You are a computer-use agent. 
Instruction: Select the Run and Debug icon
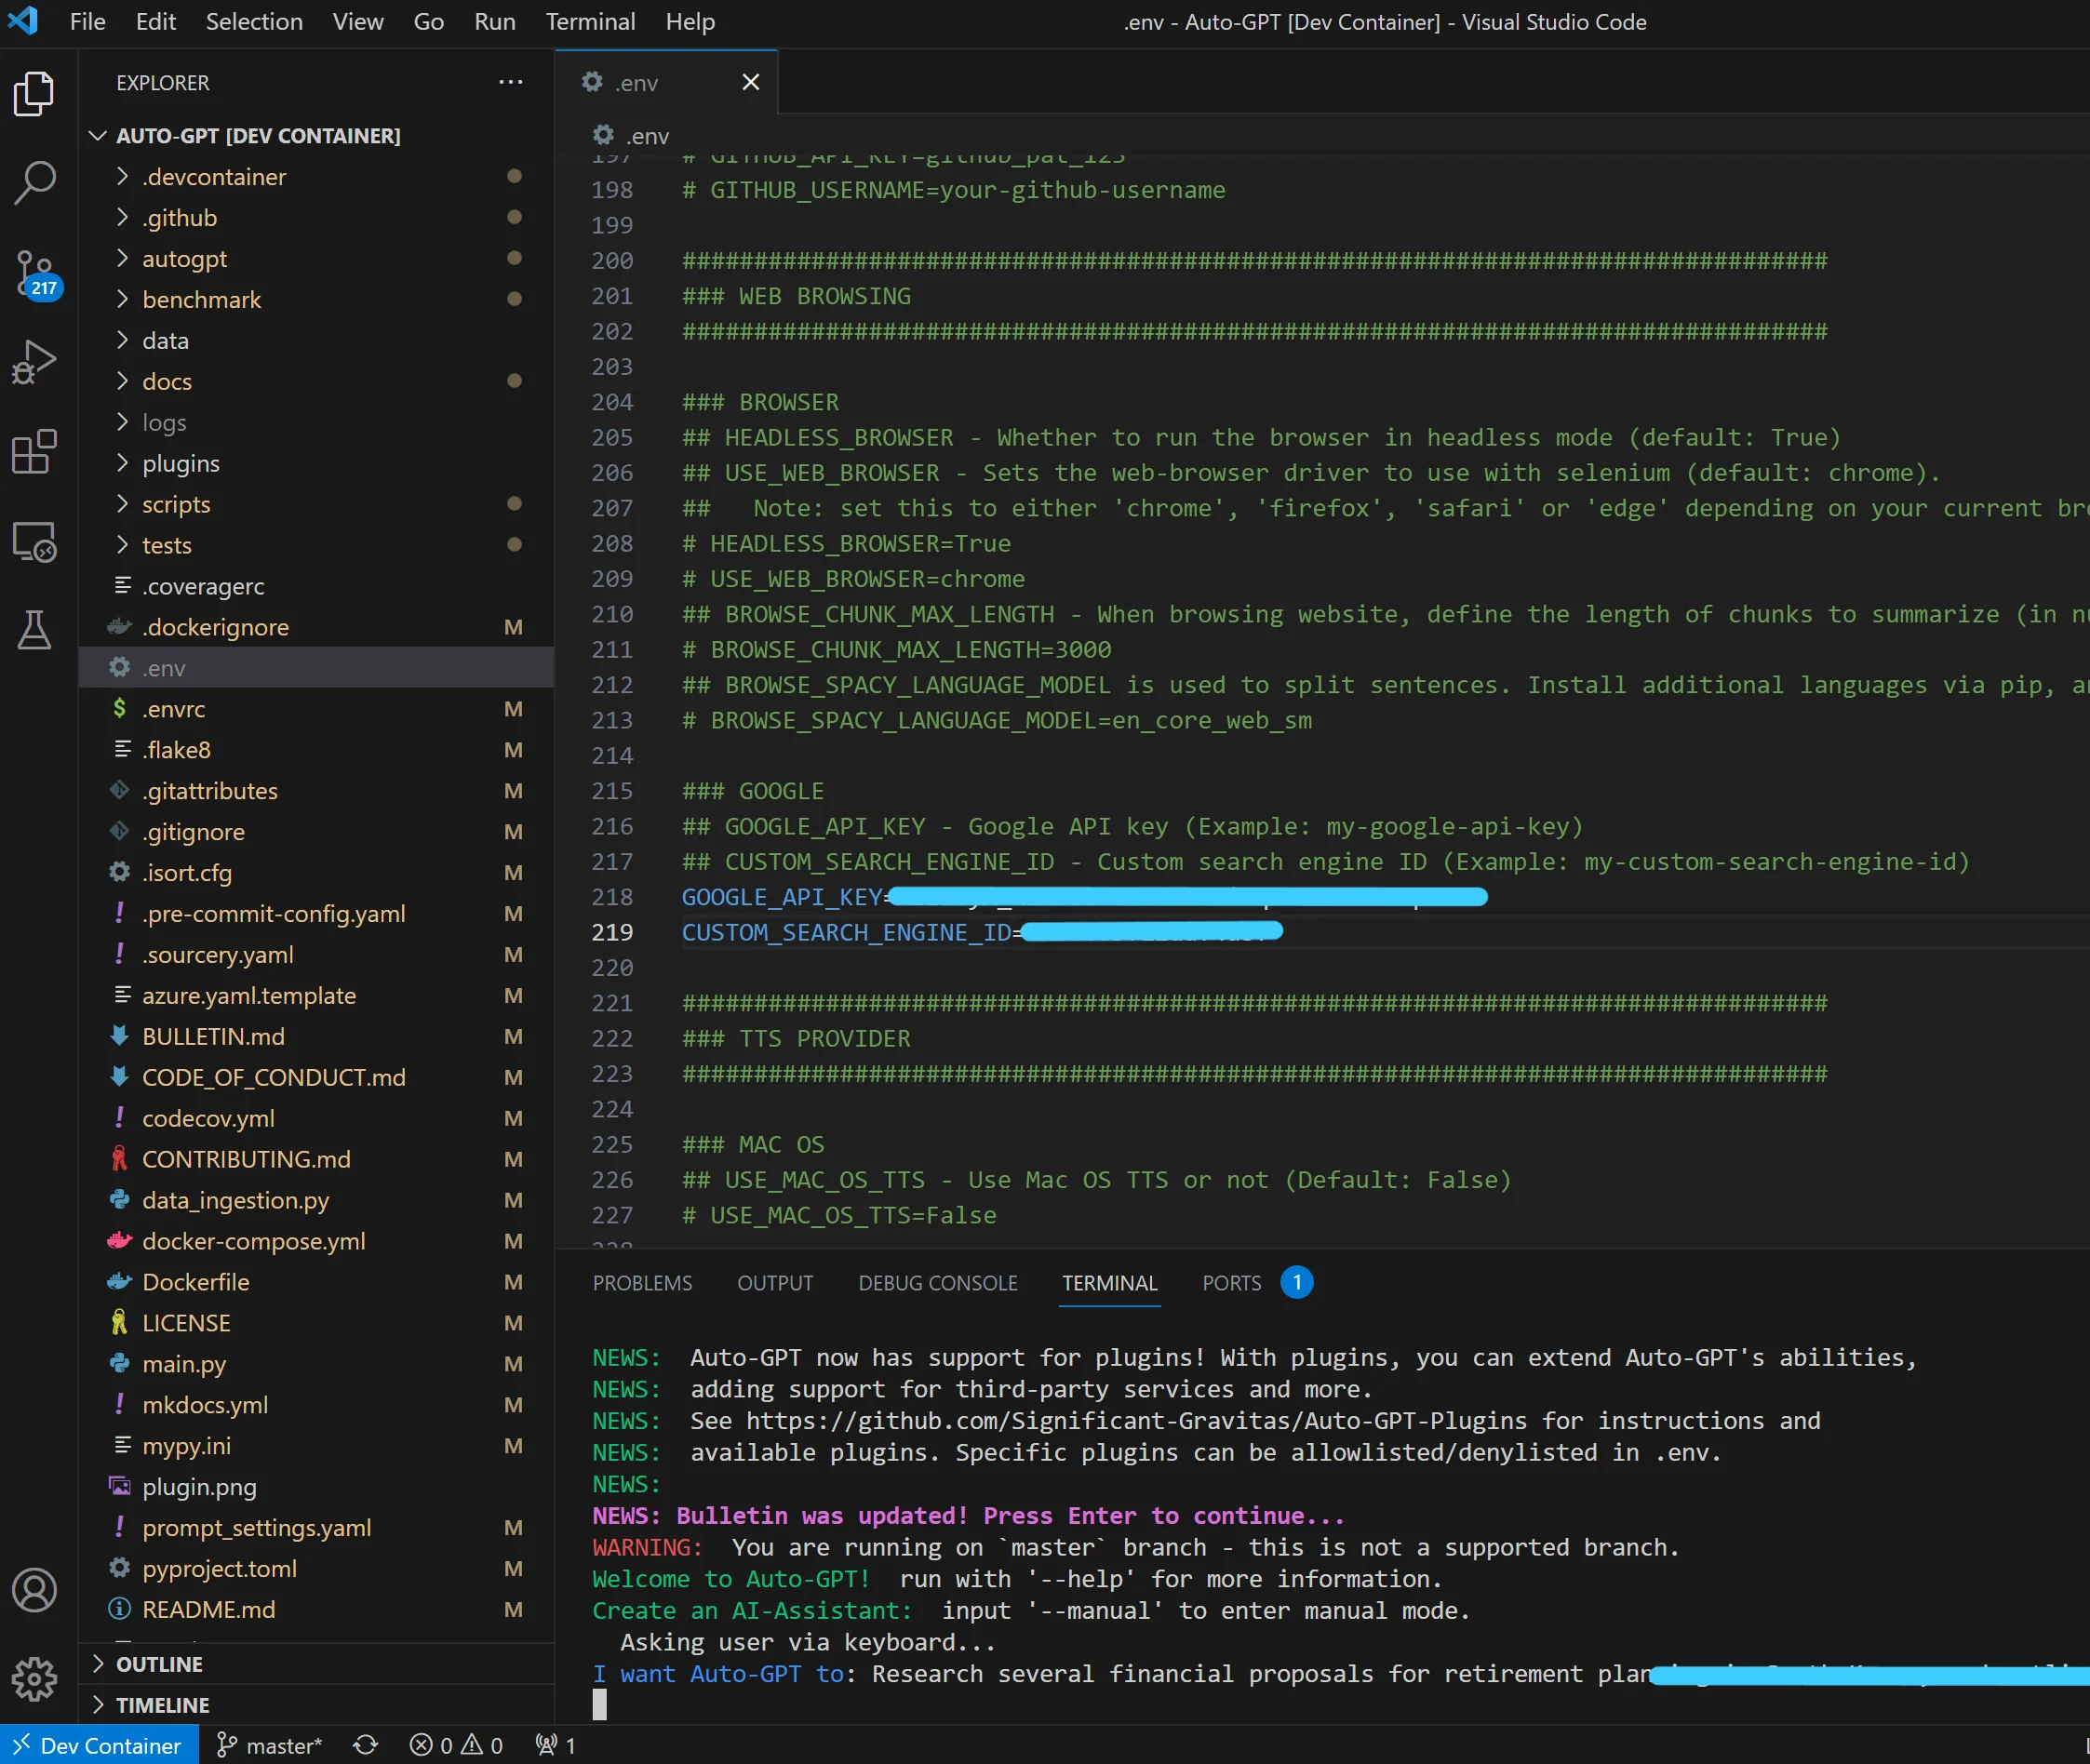(35, 361)
